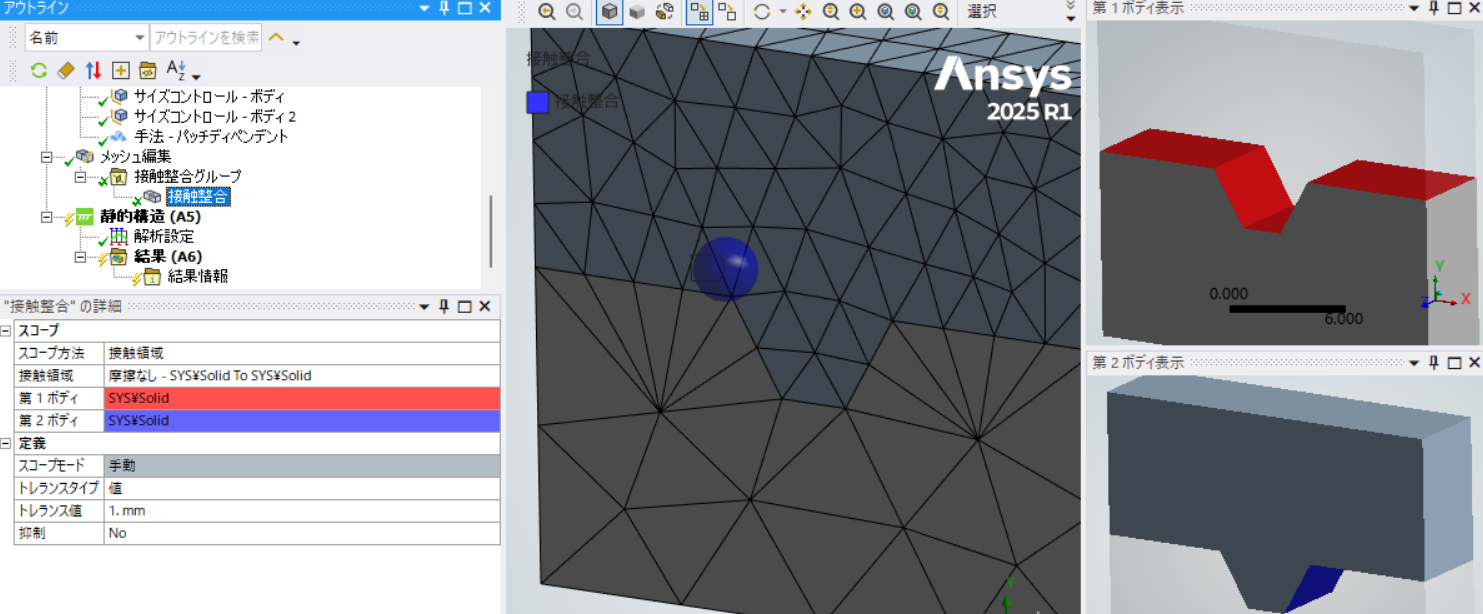Collapse the 静的構造 (A5) tree node

tap(46, 217)
